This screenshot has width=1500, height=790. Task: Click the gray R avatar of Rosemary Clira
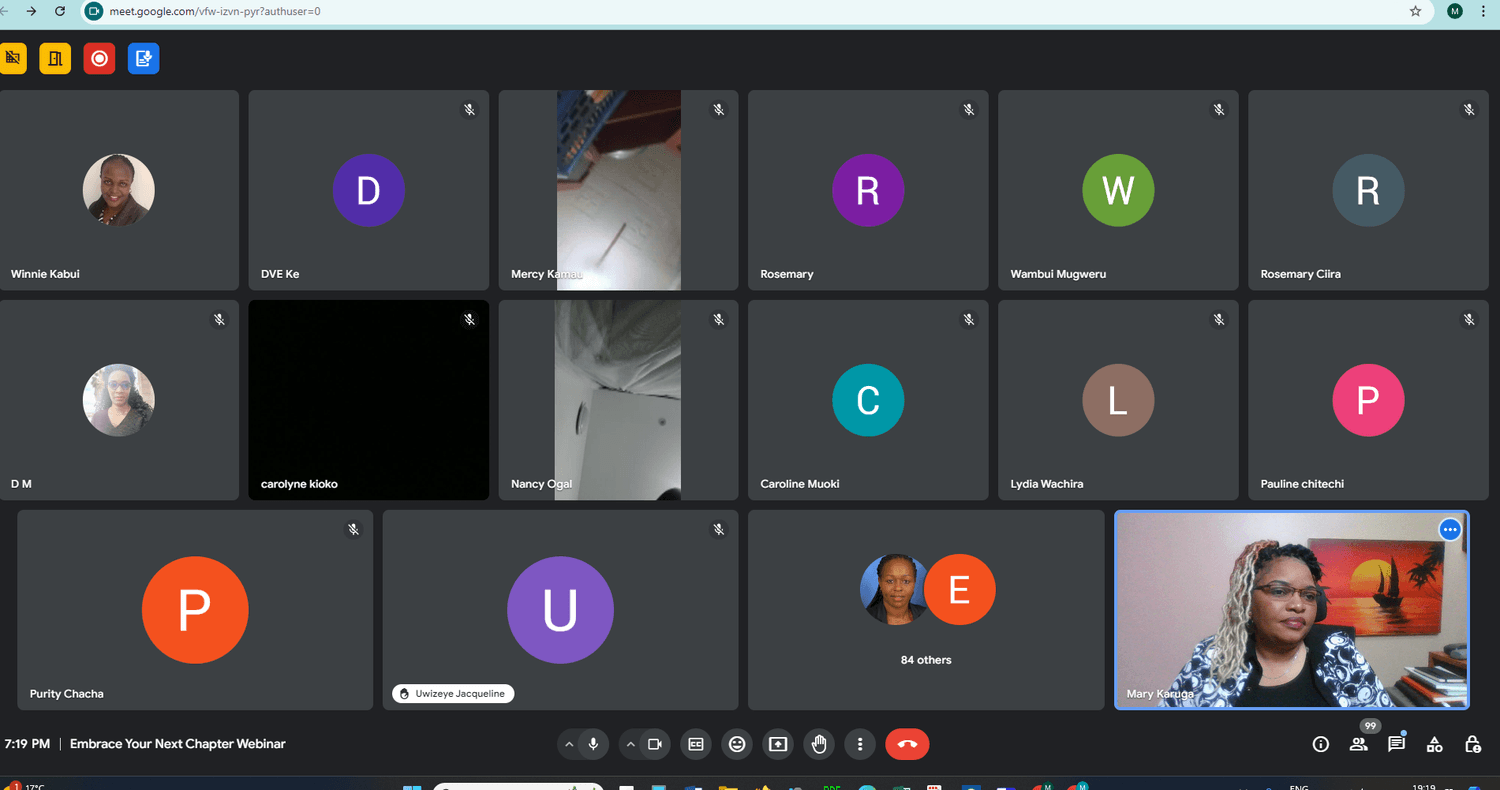click(1368, 190)
